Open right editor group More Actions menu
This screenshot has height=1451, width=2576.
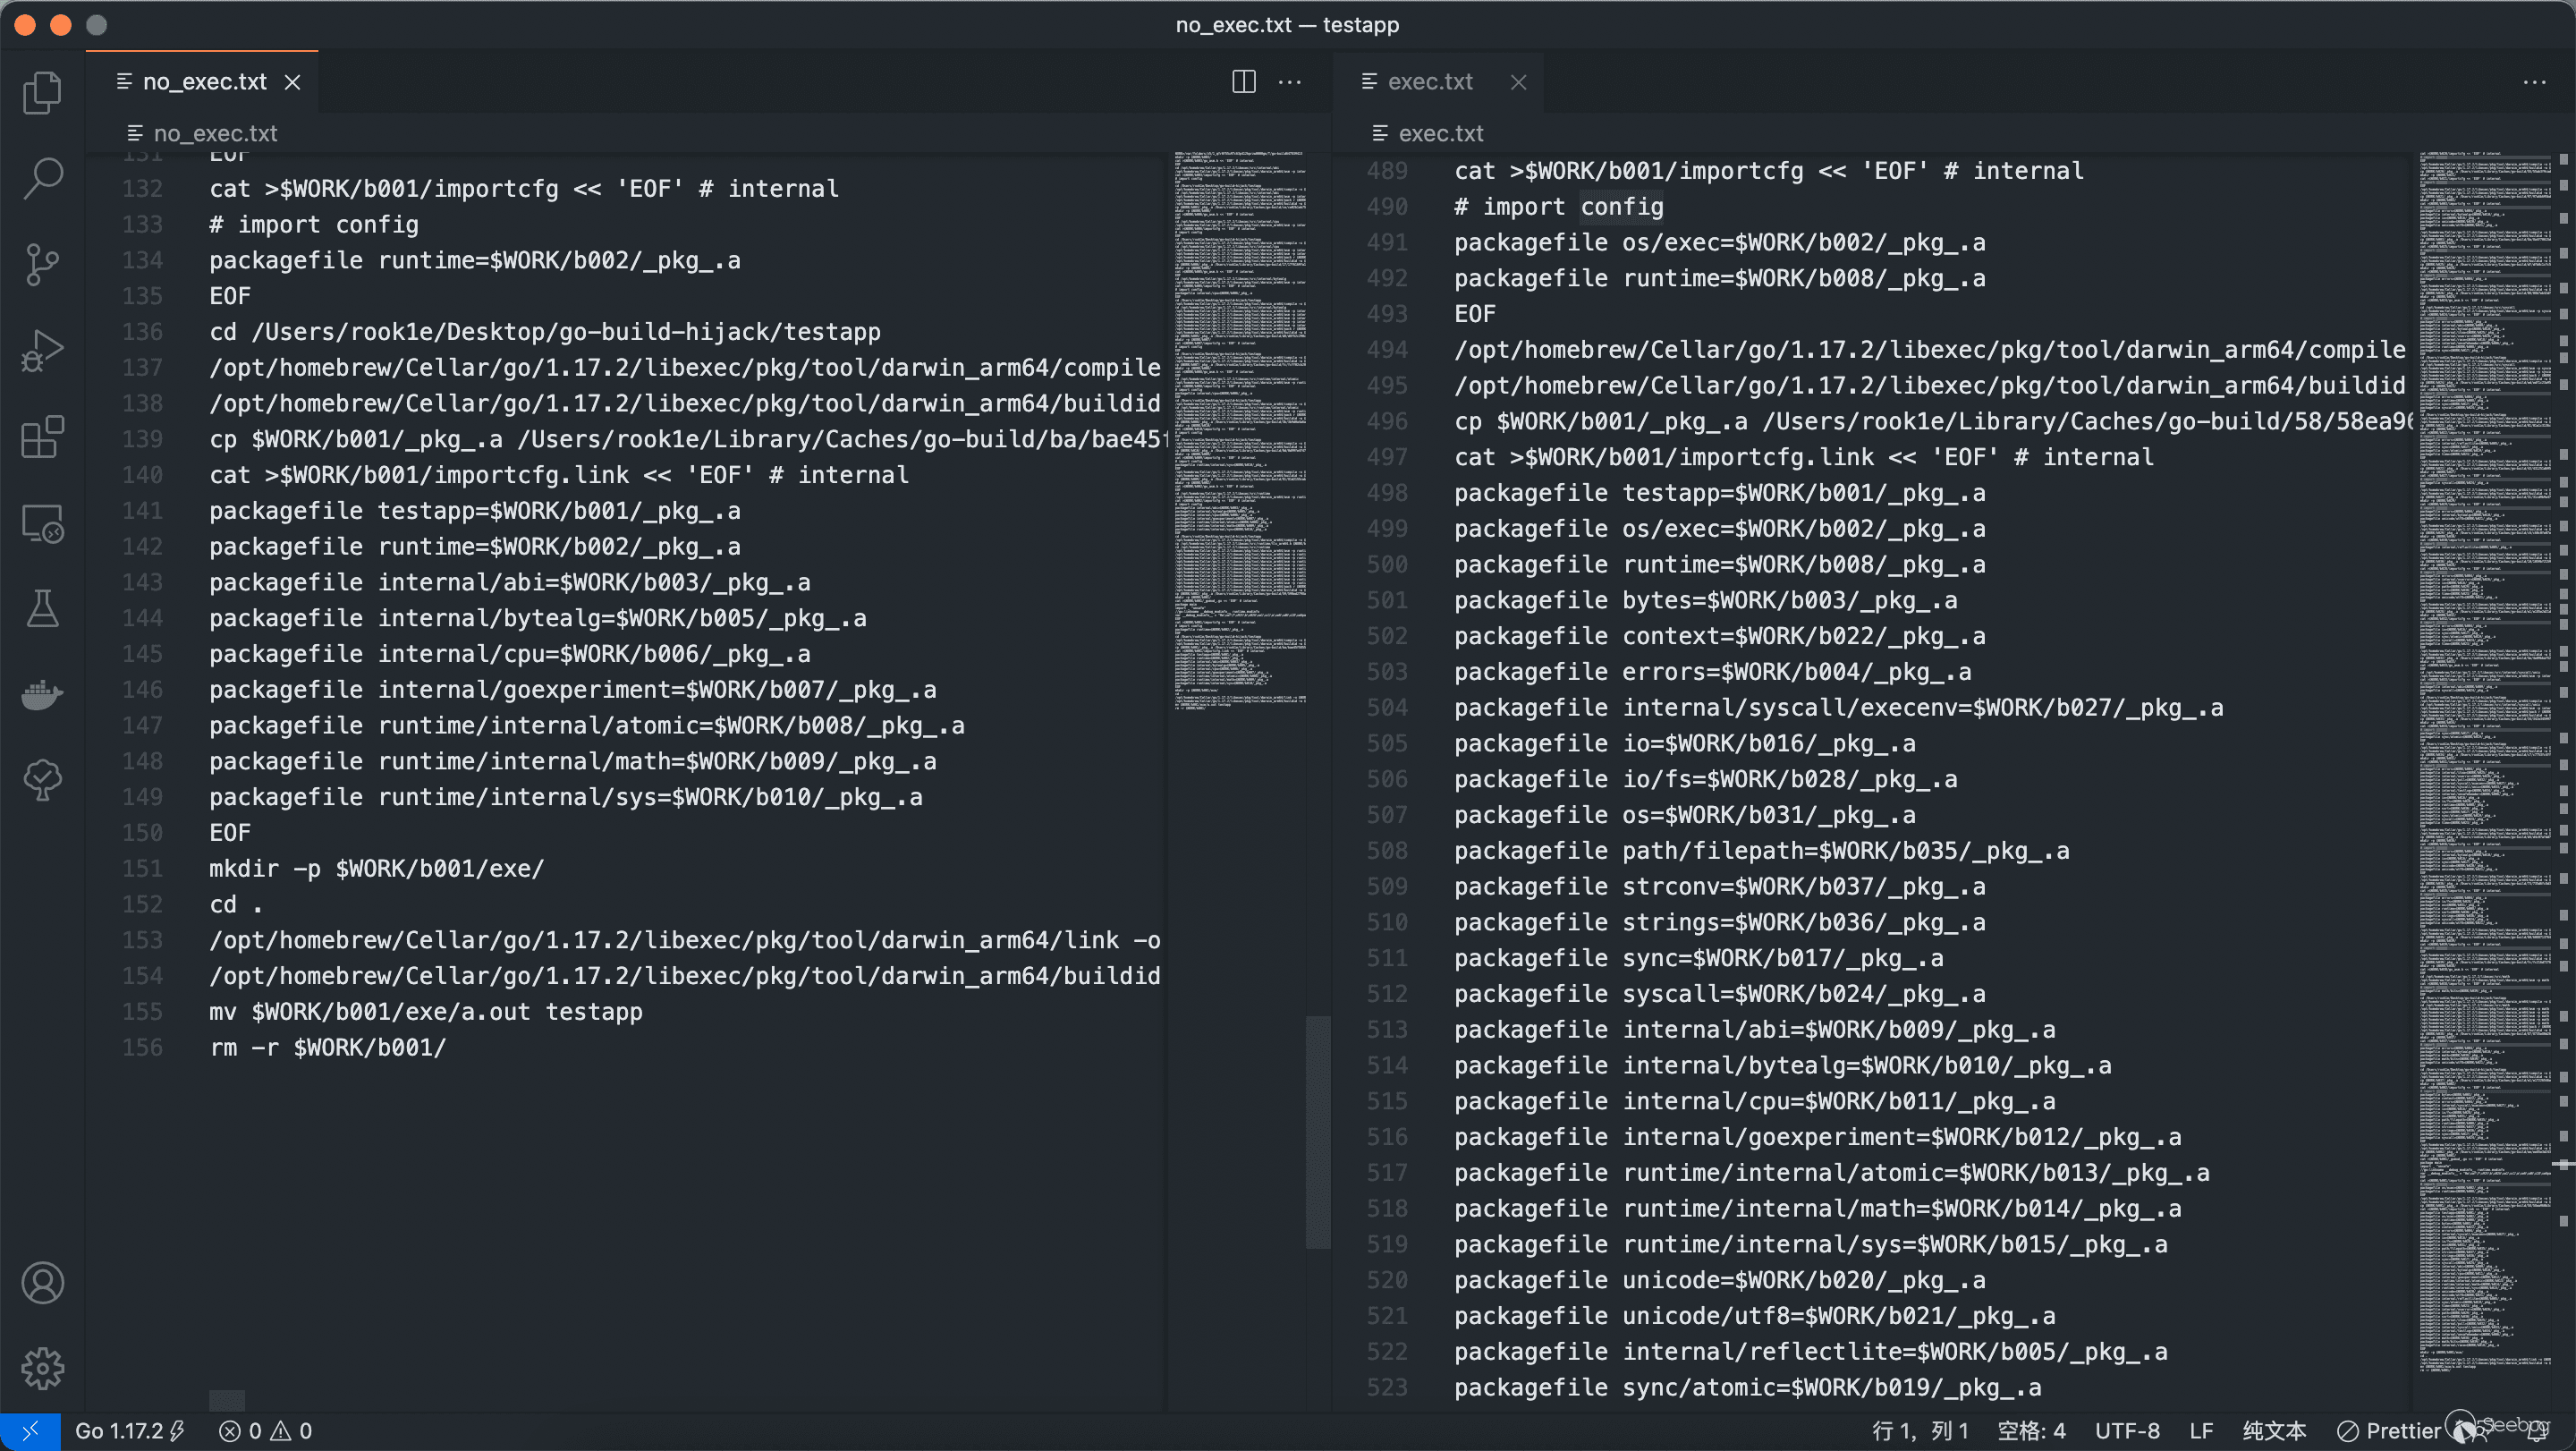pyautogui.click(x=2534, y=82)
